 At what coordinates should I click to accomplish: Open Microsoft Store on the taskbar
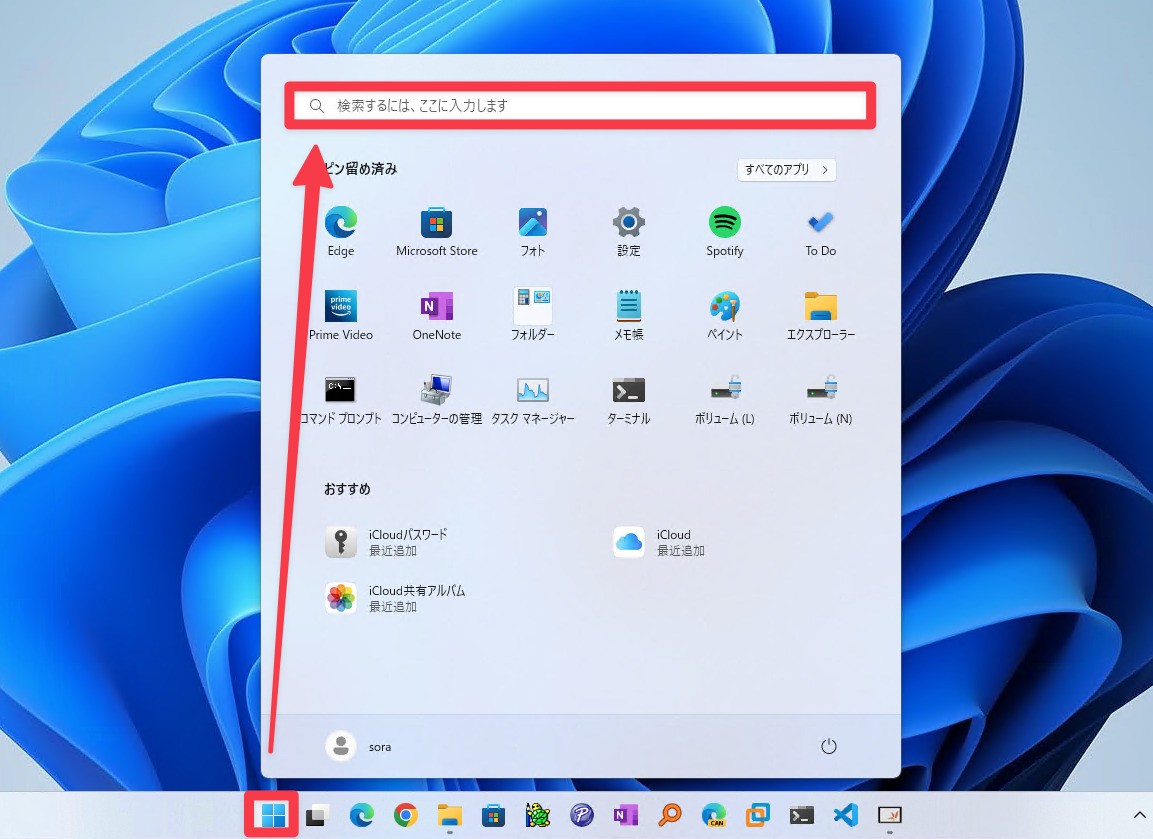[x=493, y=815]
